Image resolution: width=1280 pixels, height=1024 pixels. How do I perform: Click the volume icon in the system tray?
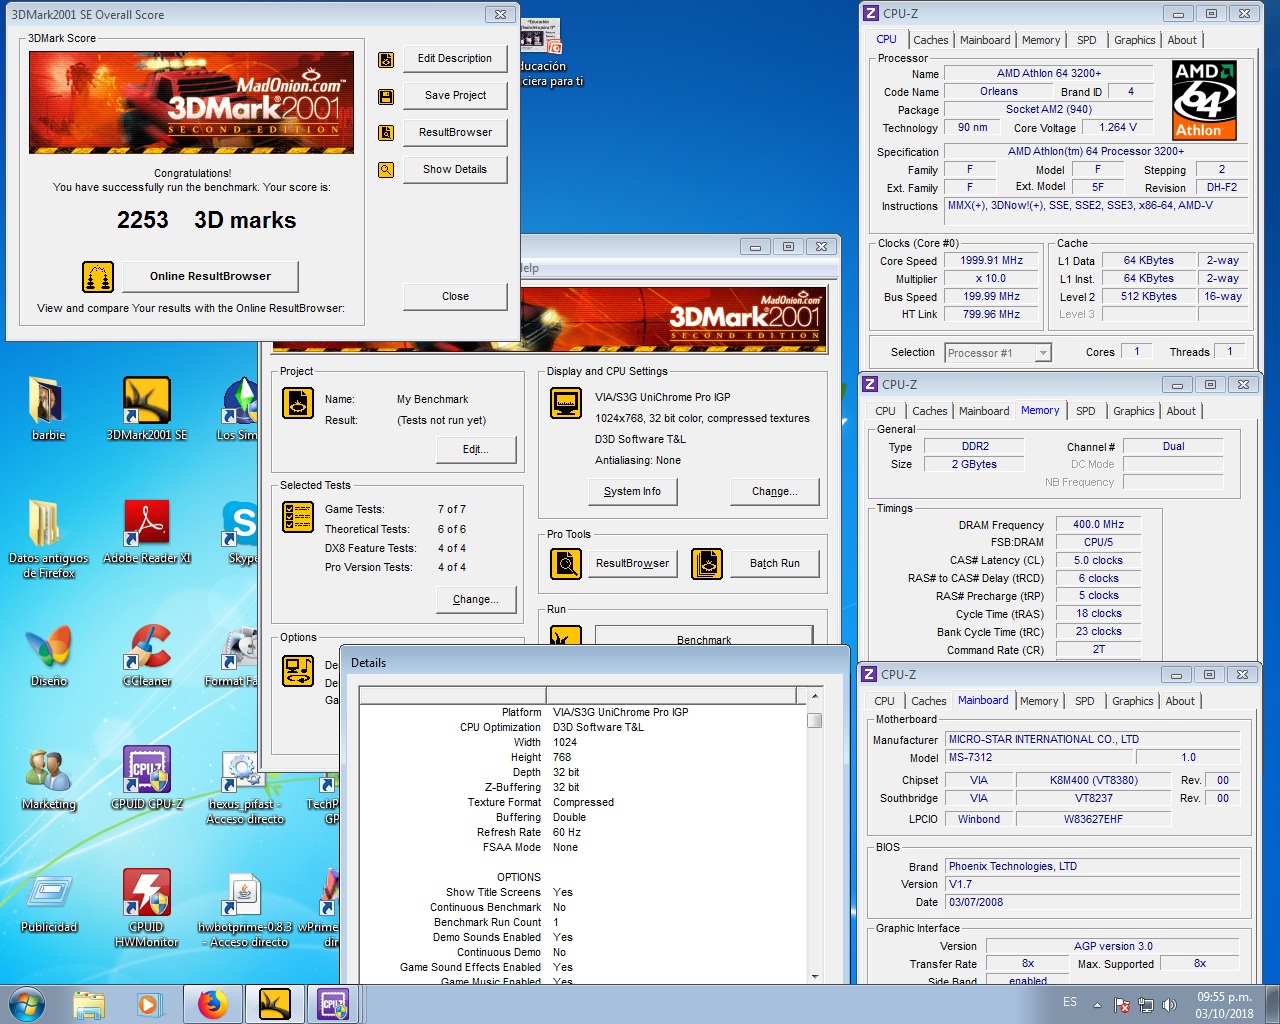1168,1005
